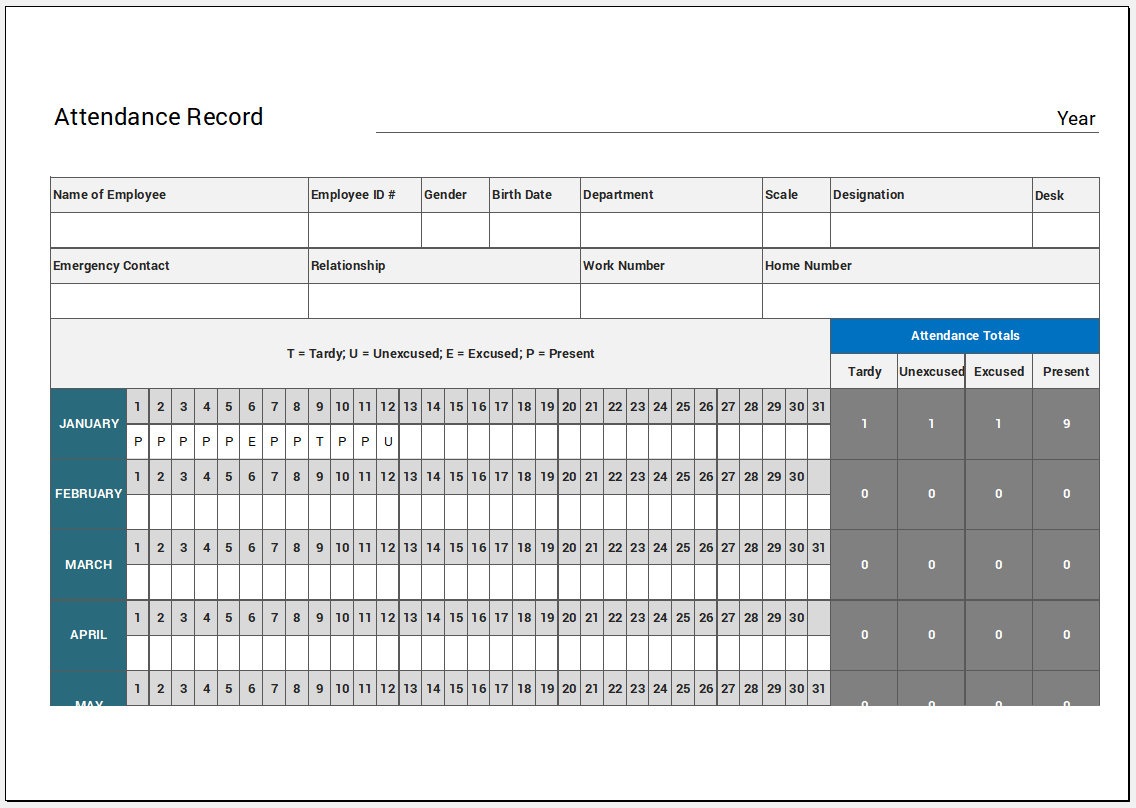The width and height of the screenshot is (1136, 808).
Task: Click the attendance code legend text
Action: [x=440, y=354]
